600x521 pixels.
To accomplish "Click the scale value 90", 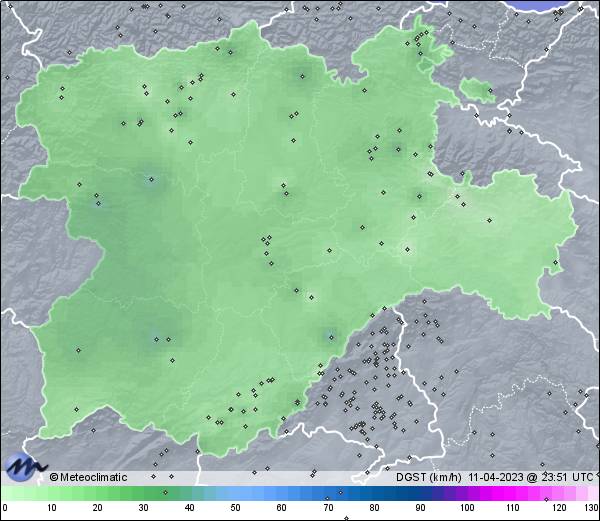I will pos(420,508).
